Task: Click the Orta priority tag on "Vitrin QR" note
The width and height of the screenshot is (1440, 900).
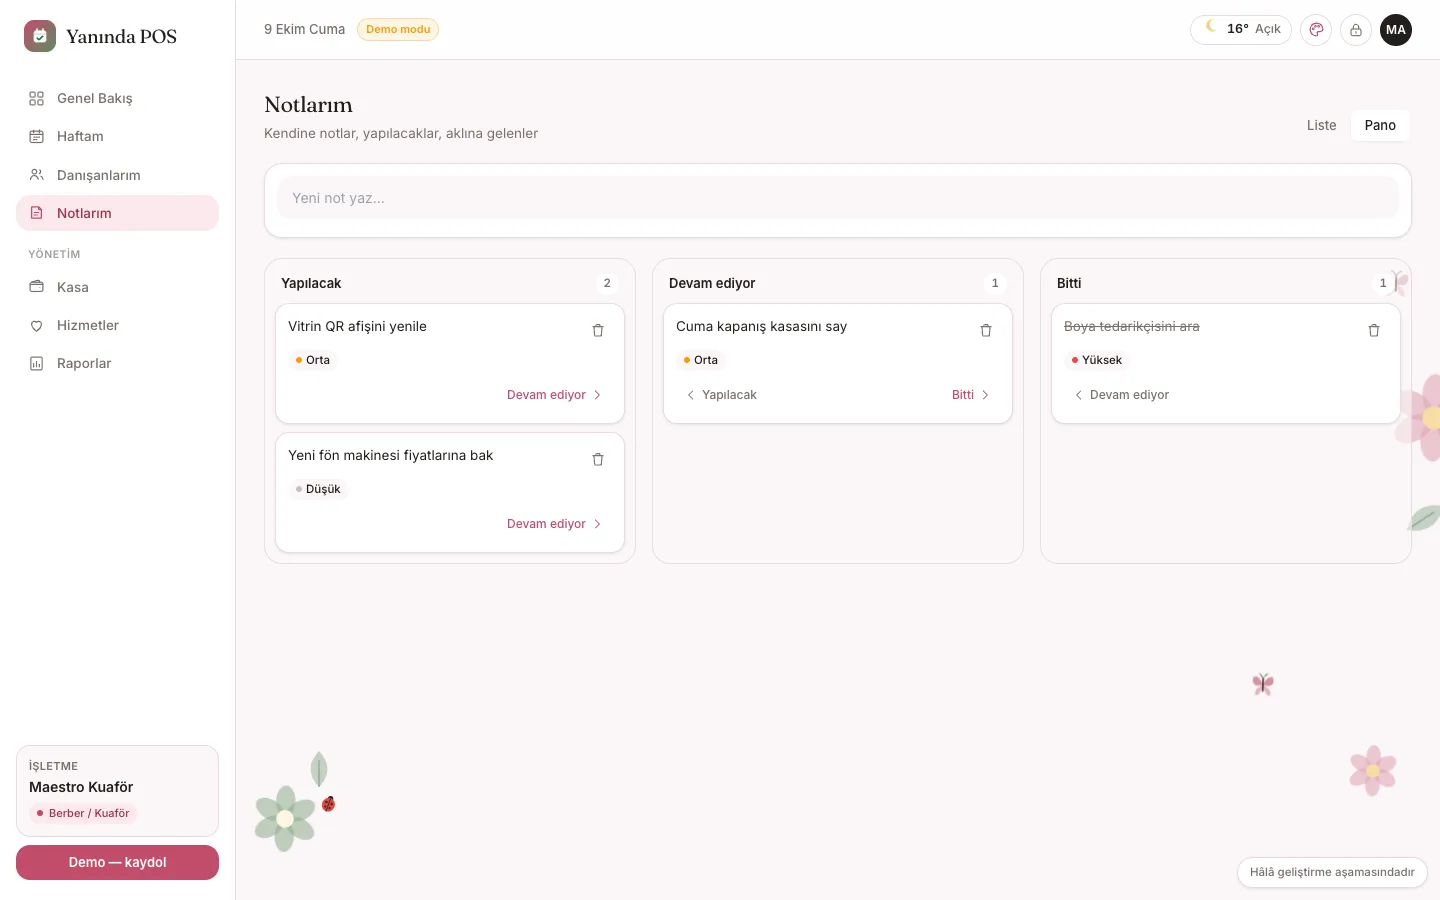Action: point(312,360)
